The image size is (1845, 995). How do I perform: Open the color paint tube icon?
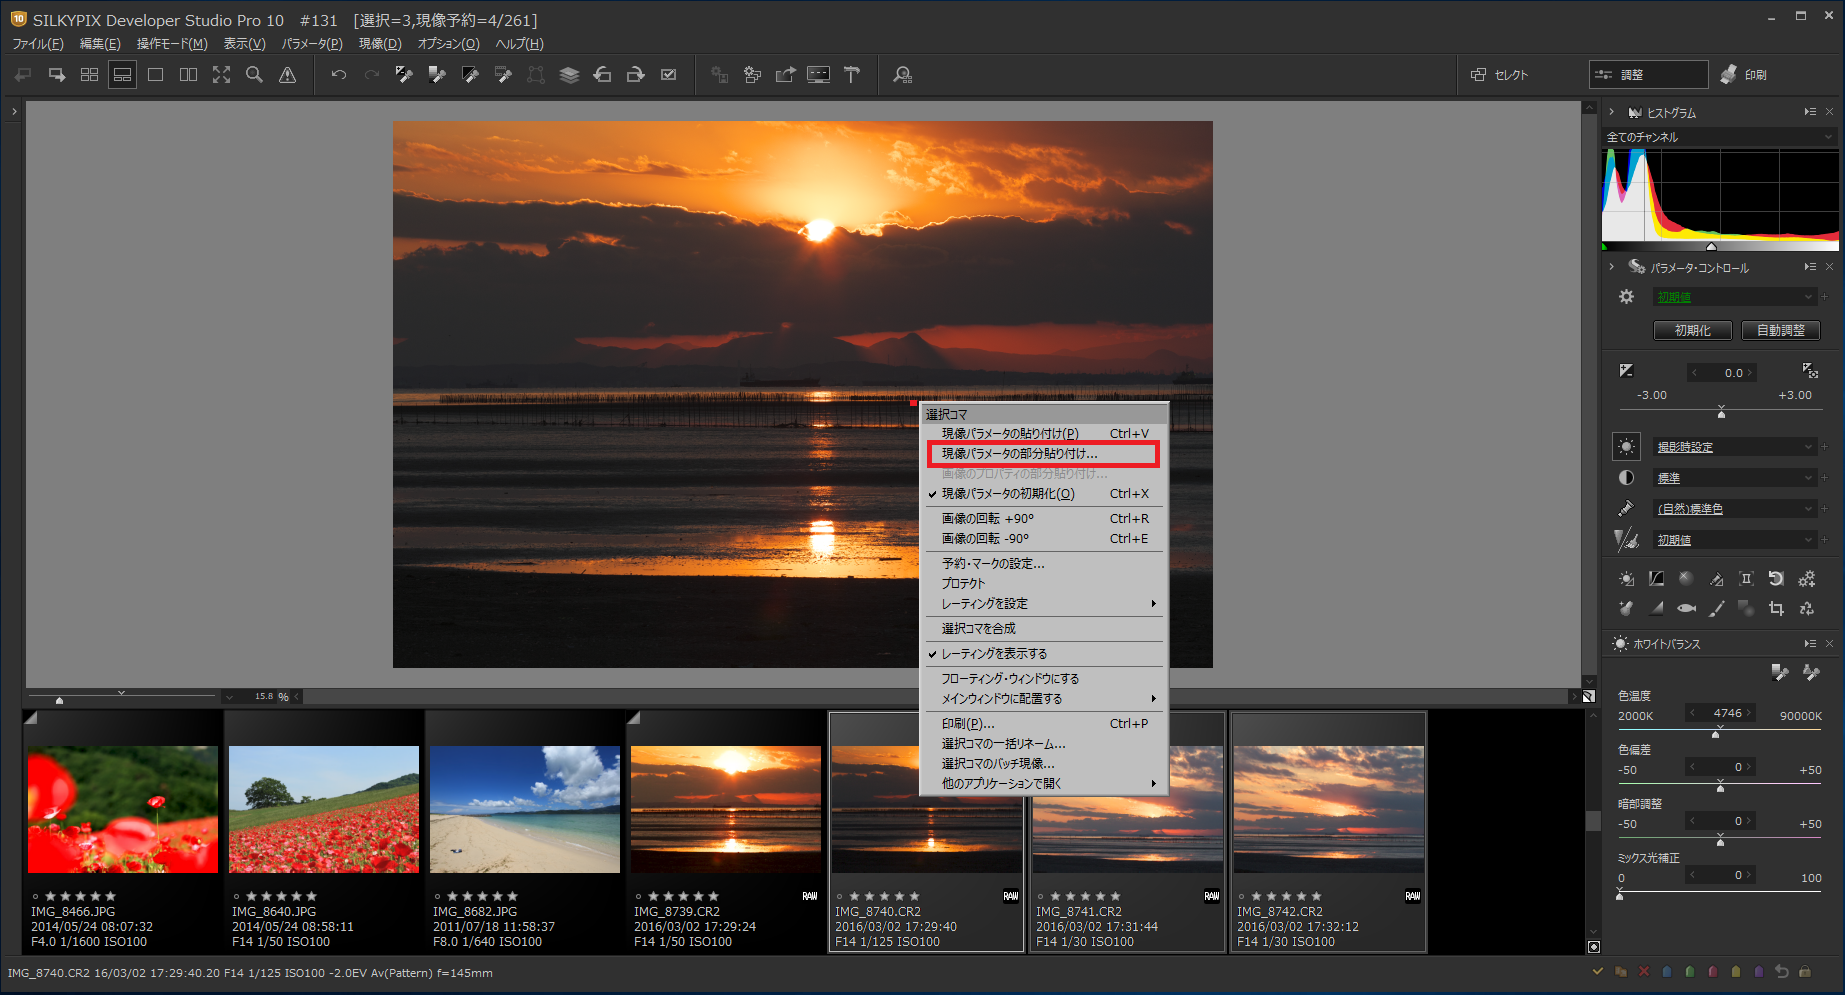(1627, 509)
